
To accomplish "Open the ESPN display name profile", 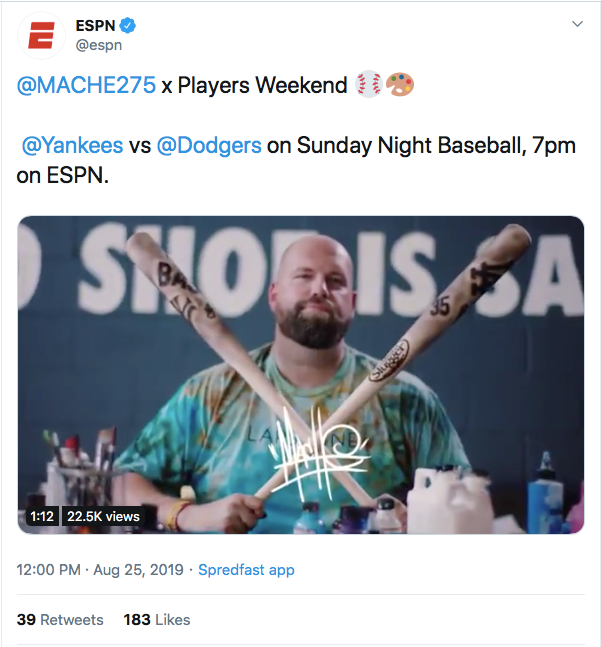I will pos(96,25).
